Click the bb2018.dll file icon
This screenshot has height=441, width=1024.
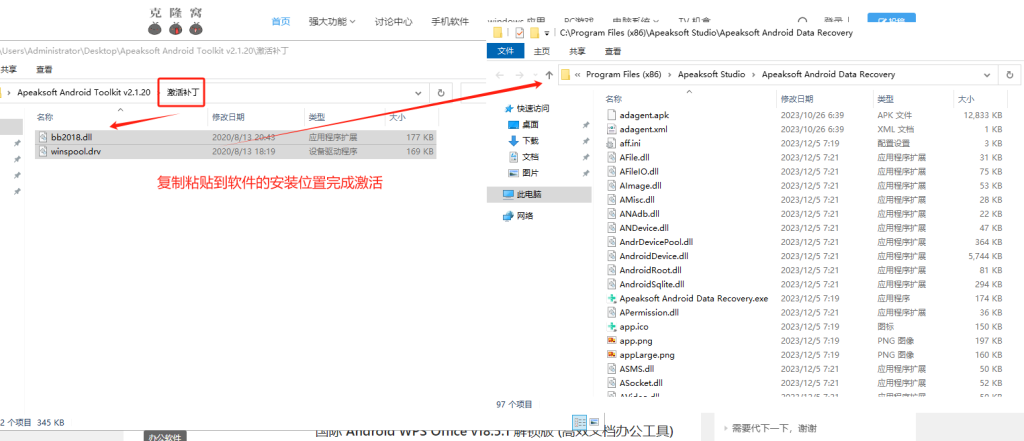43,137
